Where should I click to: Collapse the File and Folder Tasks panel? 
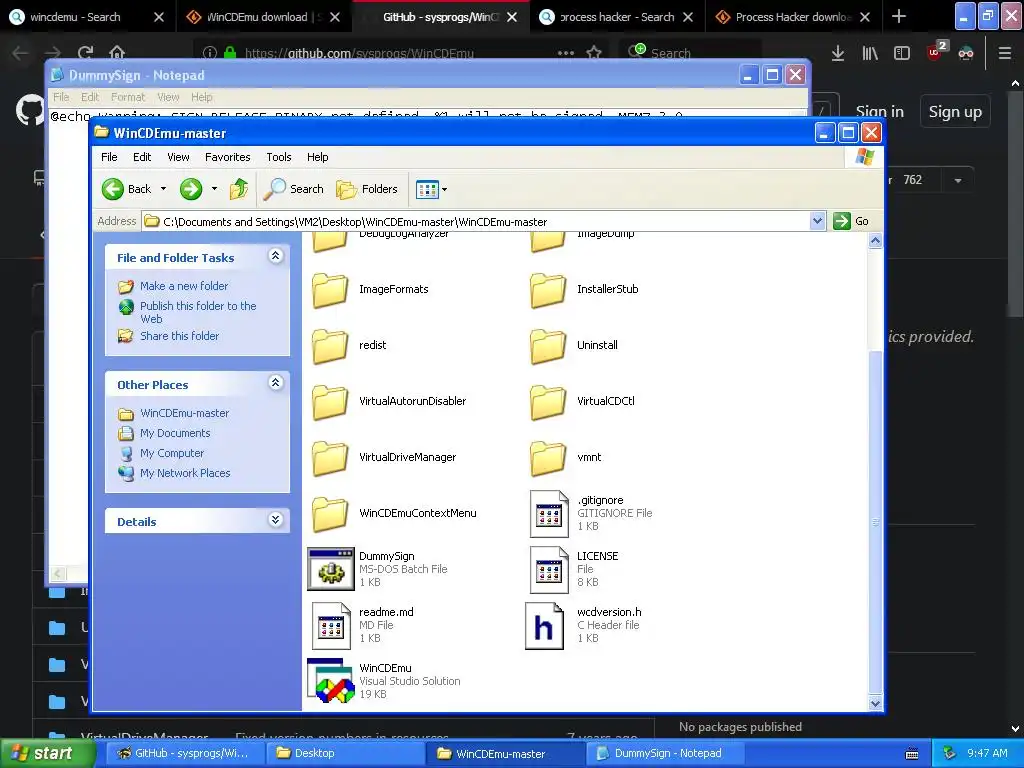[276, 256]
